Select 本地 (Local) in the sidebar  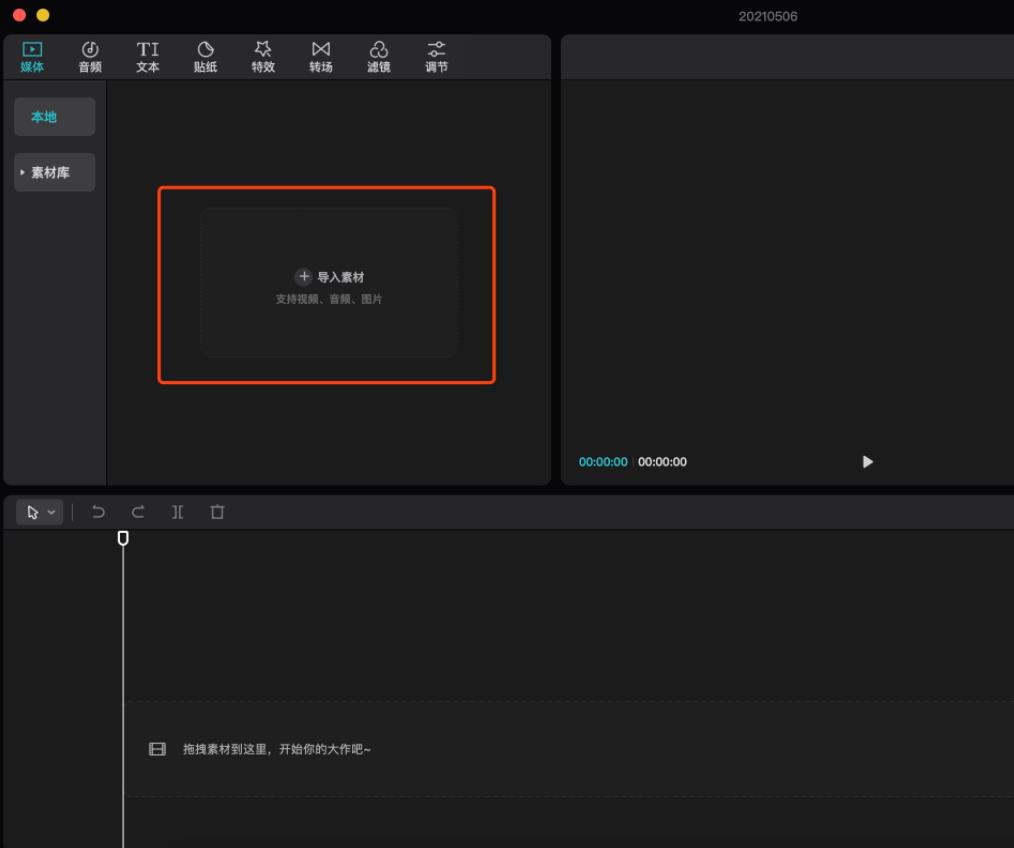[55, 117]
